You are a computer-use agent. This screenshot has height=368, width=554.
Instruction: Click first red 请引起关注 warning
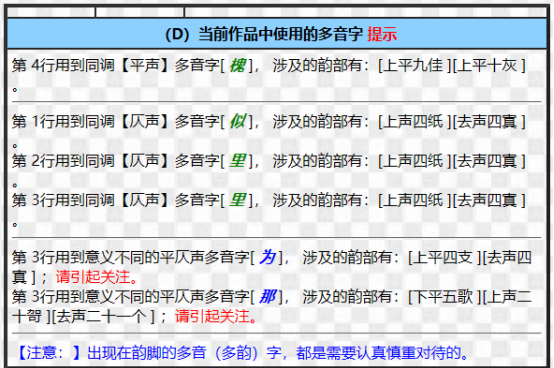pos(96,277)
